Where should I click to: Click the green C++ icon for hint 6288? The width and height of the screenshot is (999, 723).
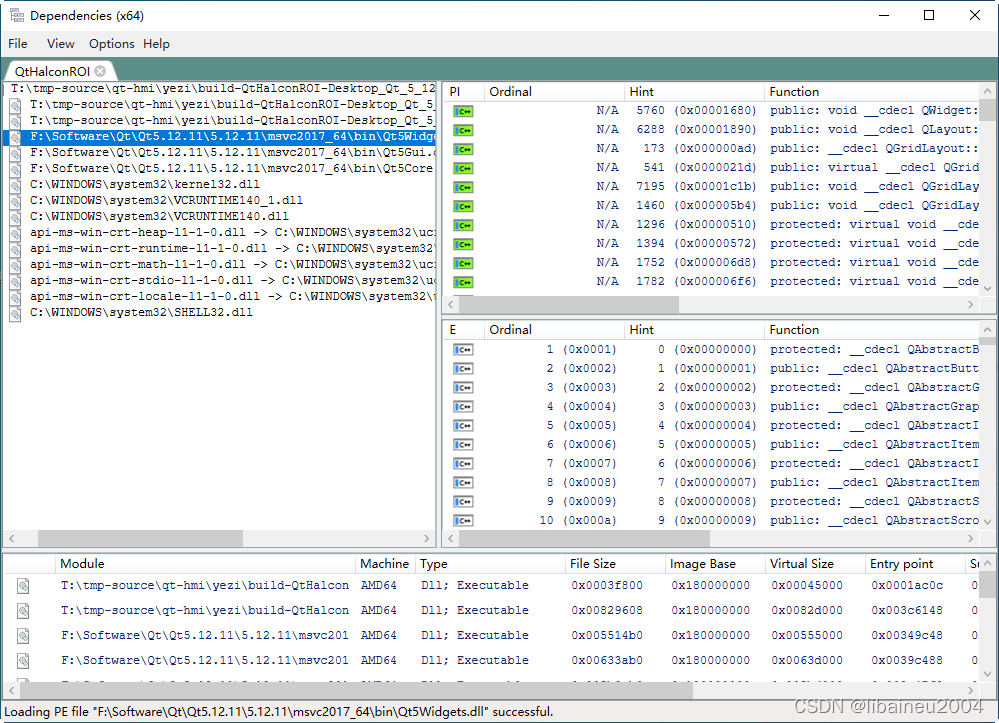[x=463, y=131]
